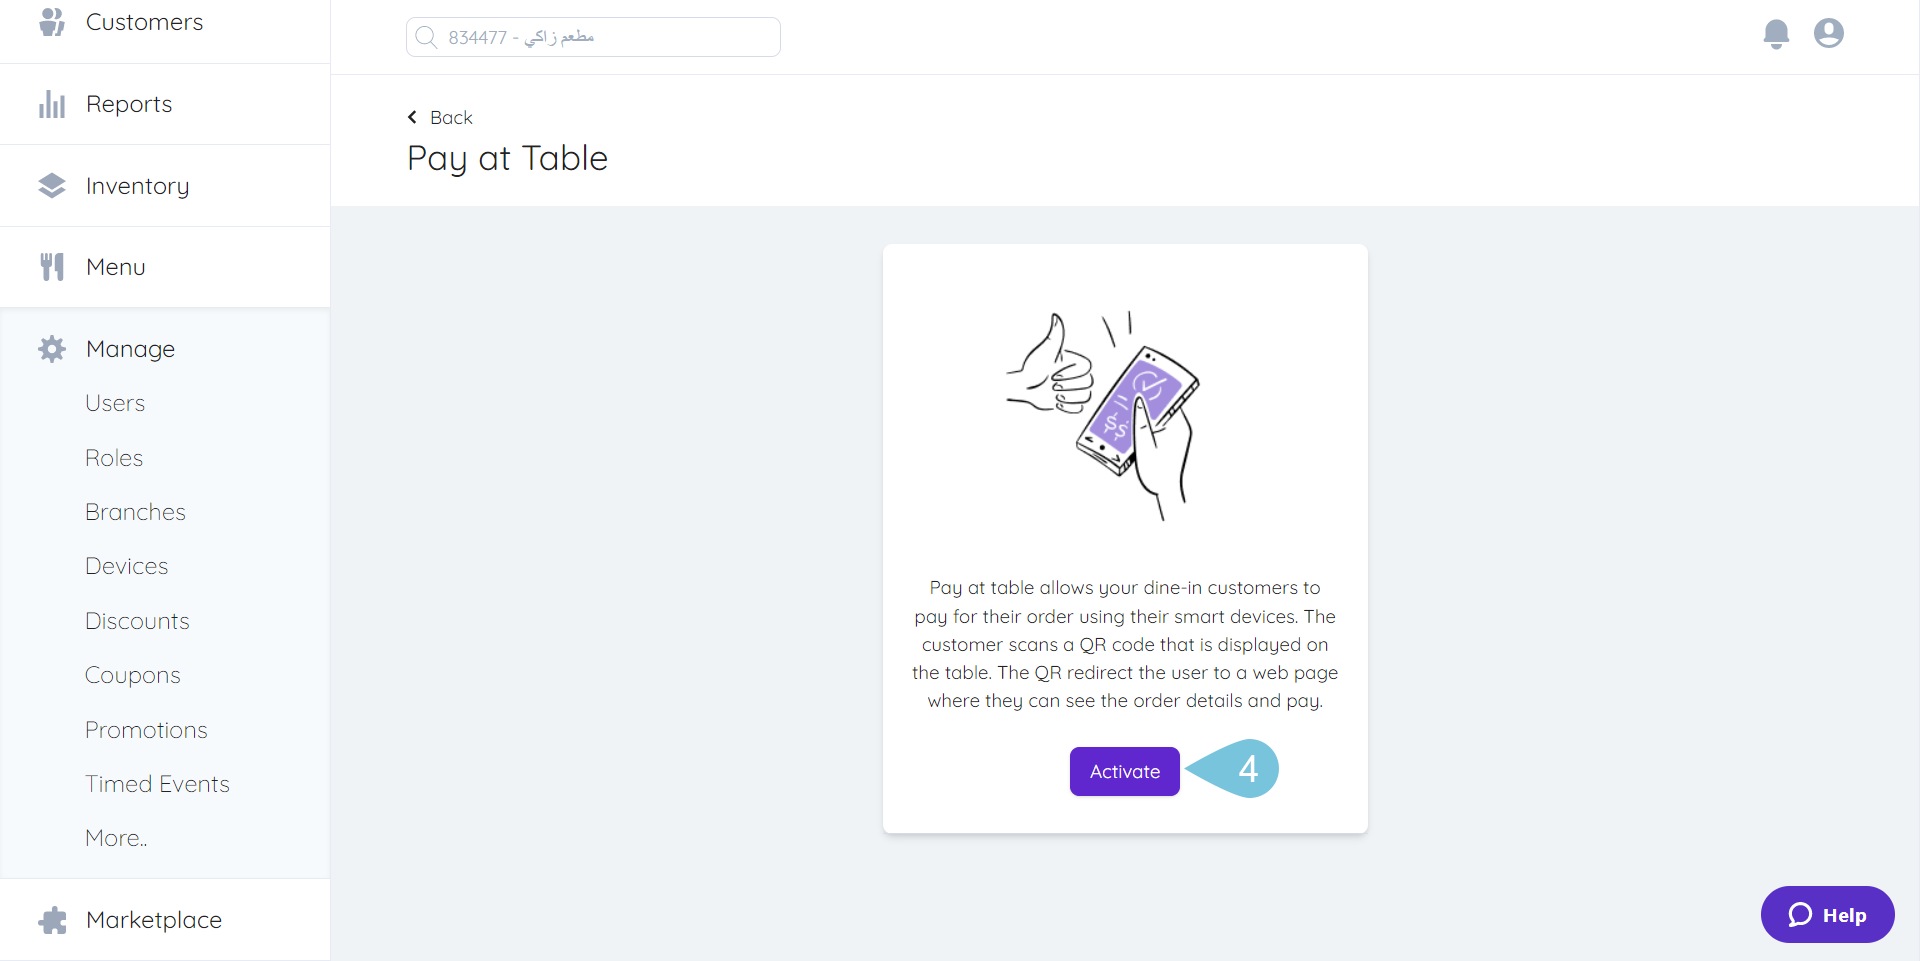Screen dimensions: 1920x961
Task: Go to the Discounts page
Action: click(137, 621)
